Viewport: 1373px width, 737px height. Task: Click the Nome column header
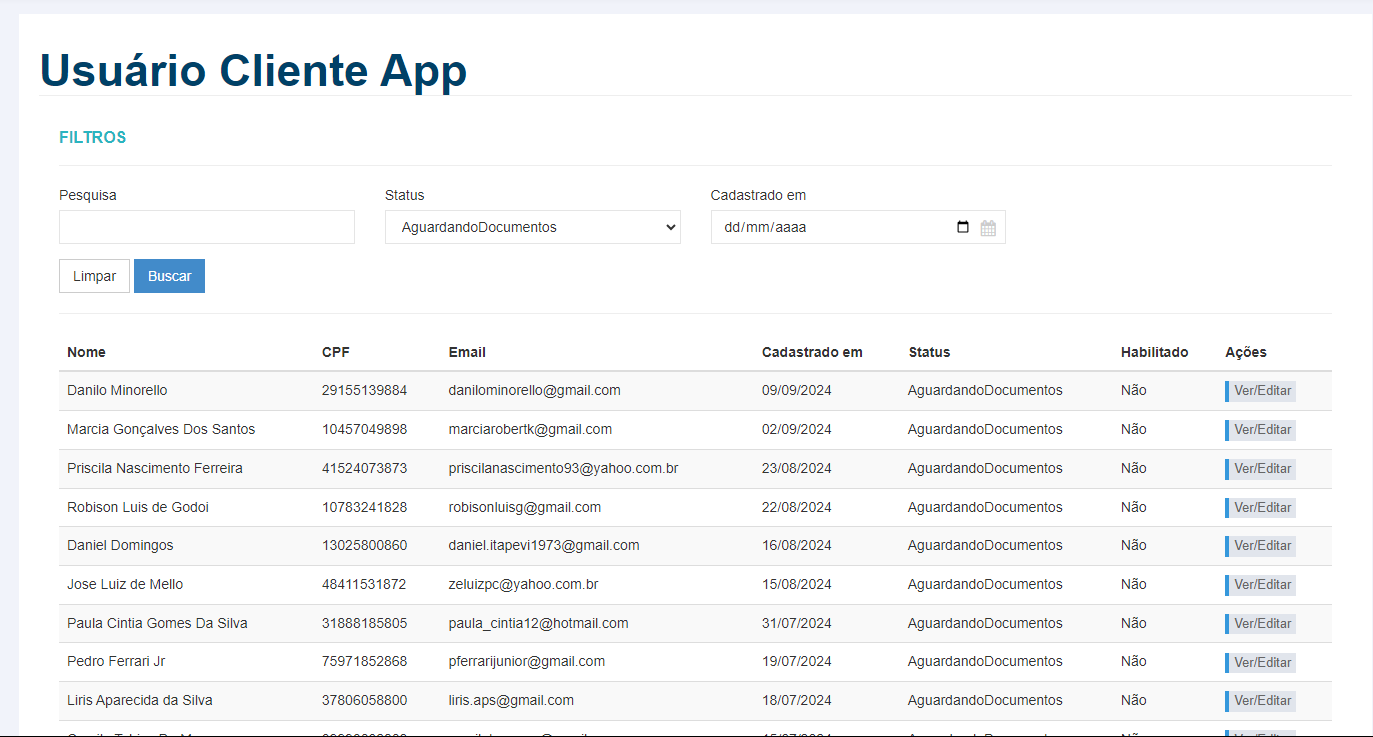click(86, 352)
